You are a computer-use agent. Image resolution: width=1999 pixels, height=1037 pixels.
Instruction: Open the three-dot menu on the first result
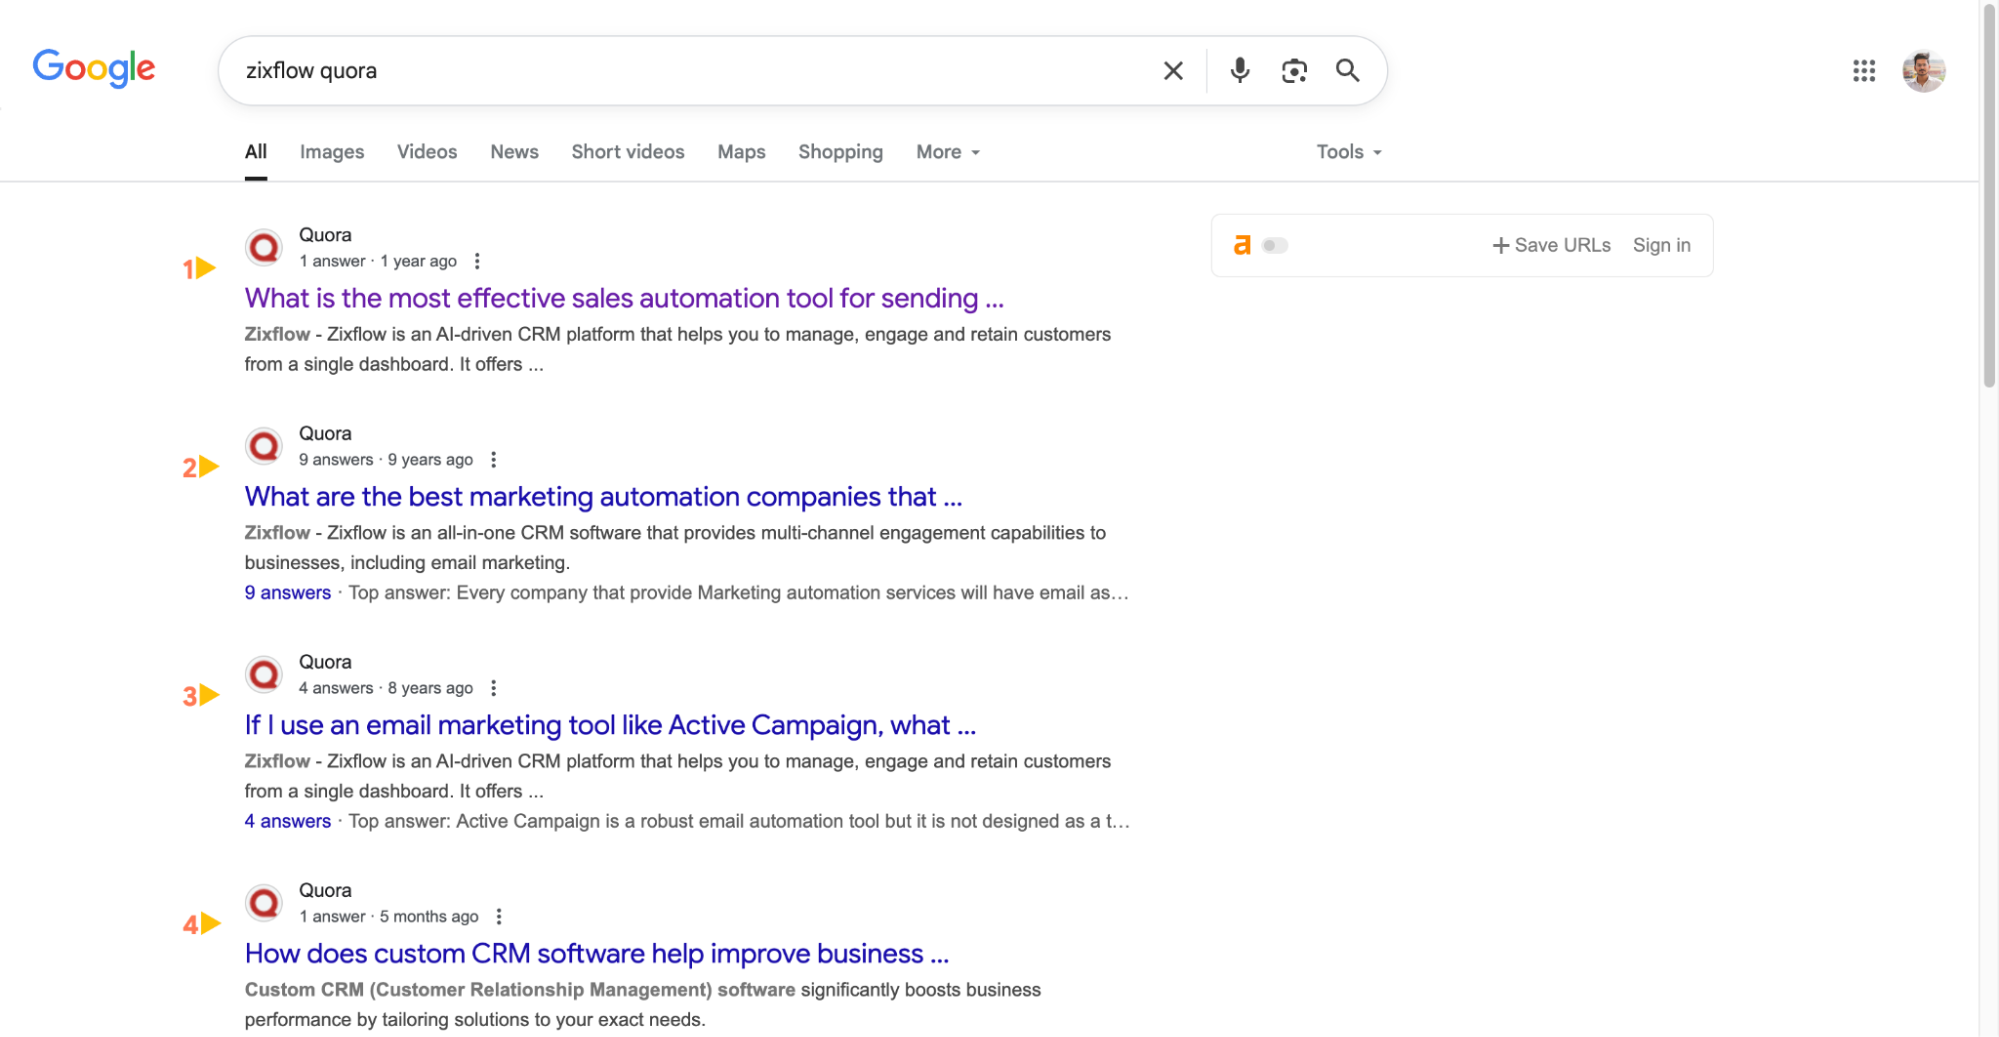point(477,260)
